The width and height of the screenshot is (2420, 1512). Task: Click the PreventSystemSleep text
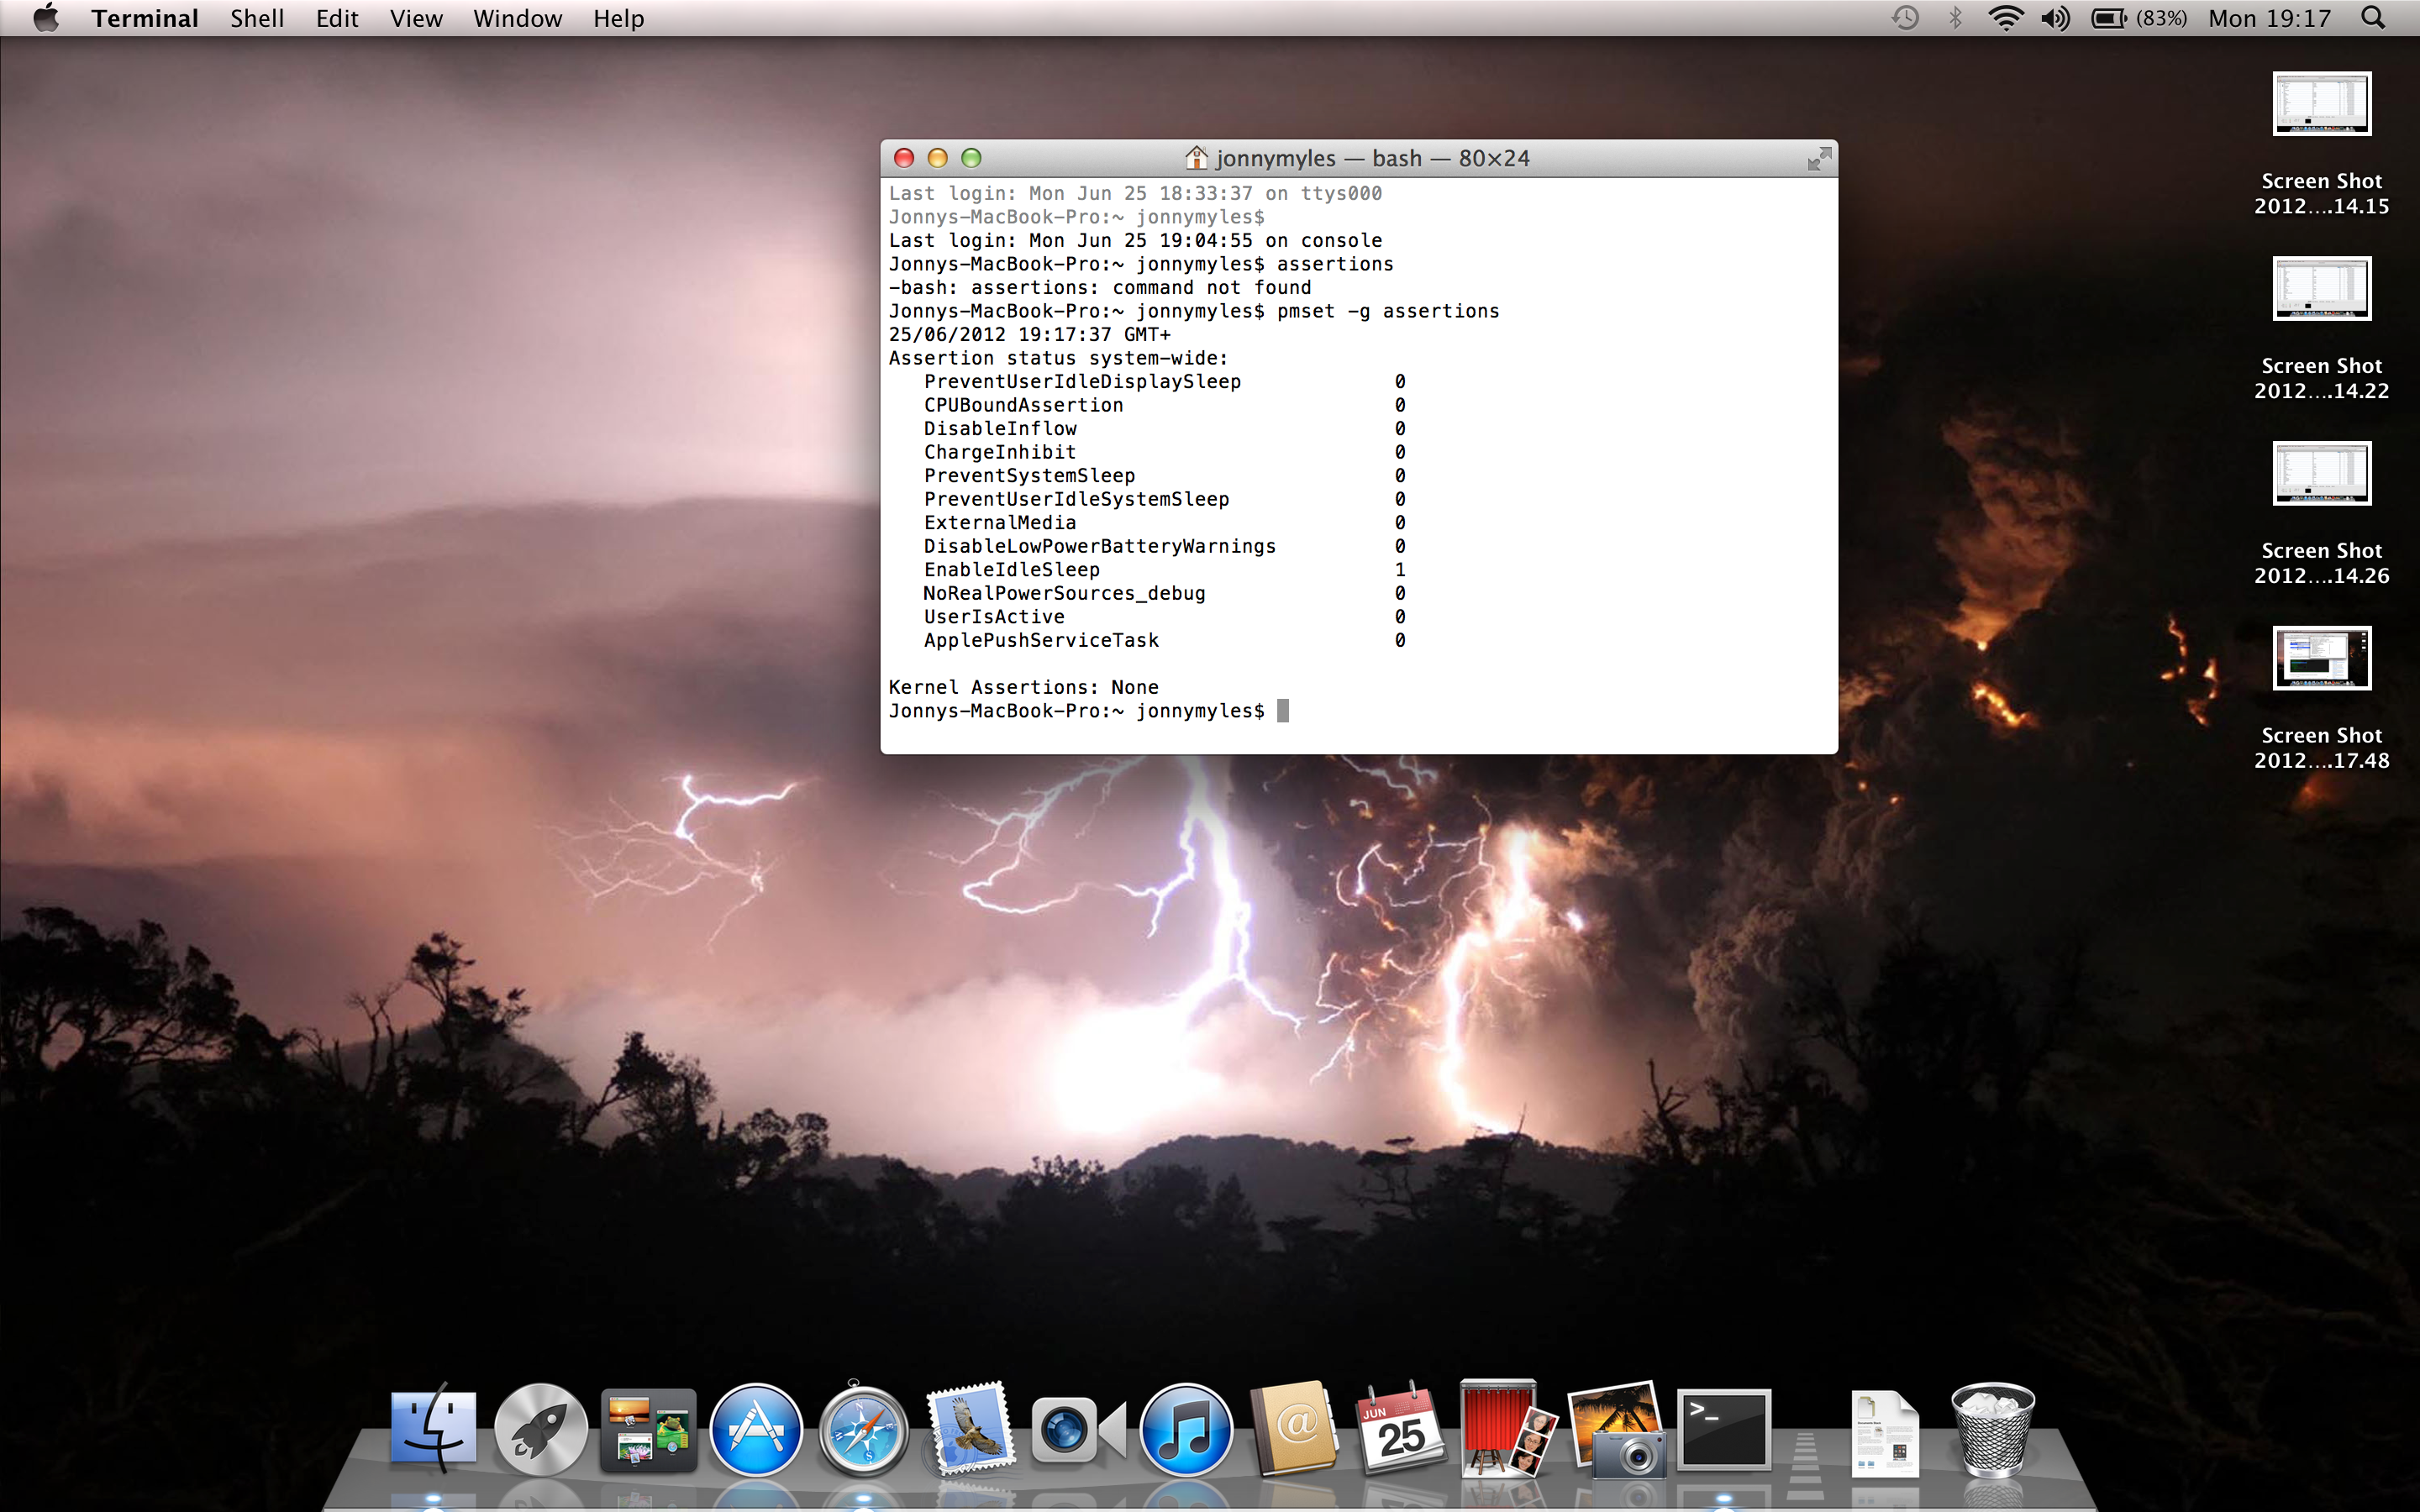[1029, 476]
